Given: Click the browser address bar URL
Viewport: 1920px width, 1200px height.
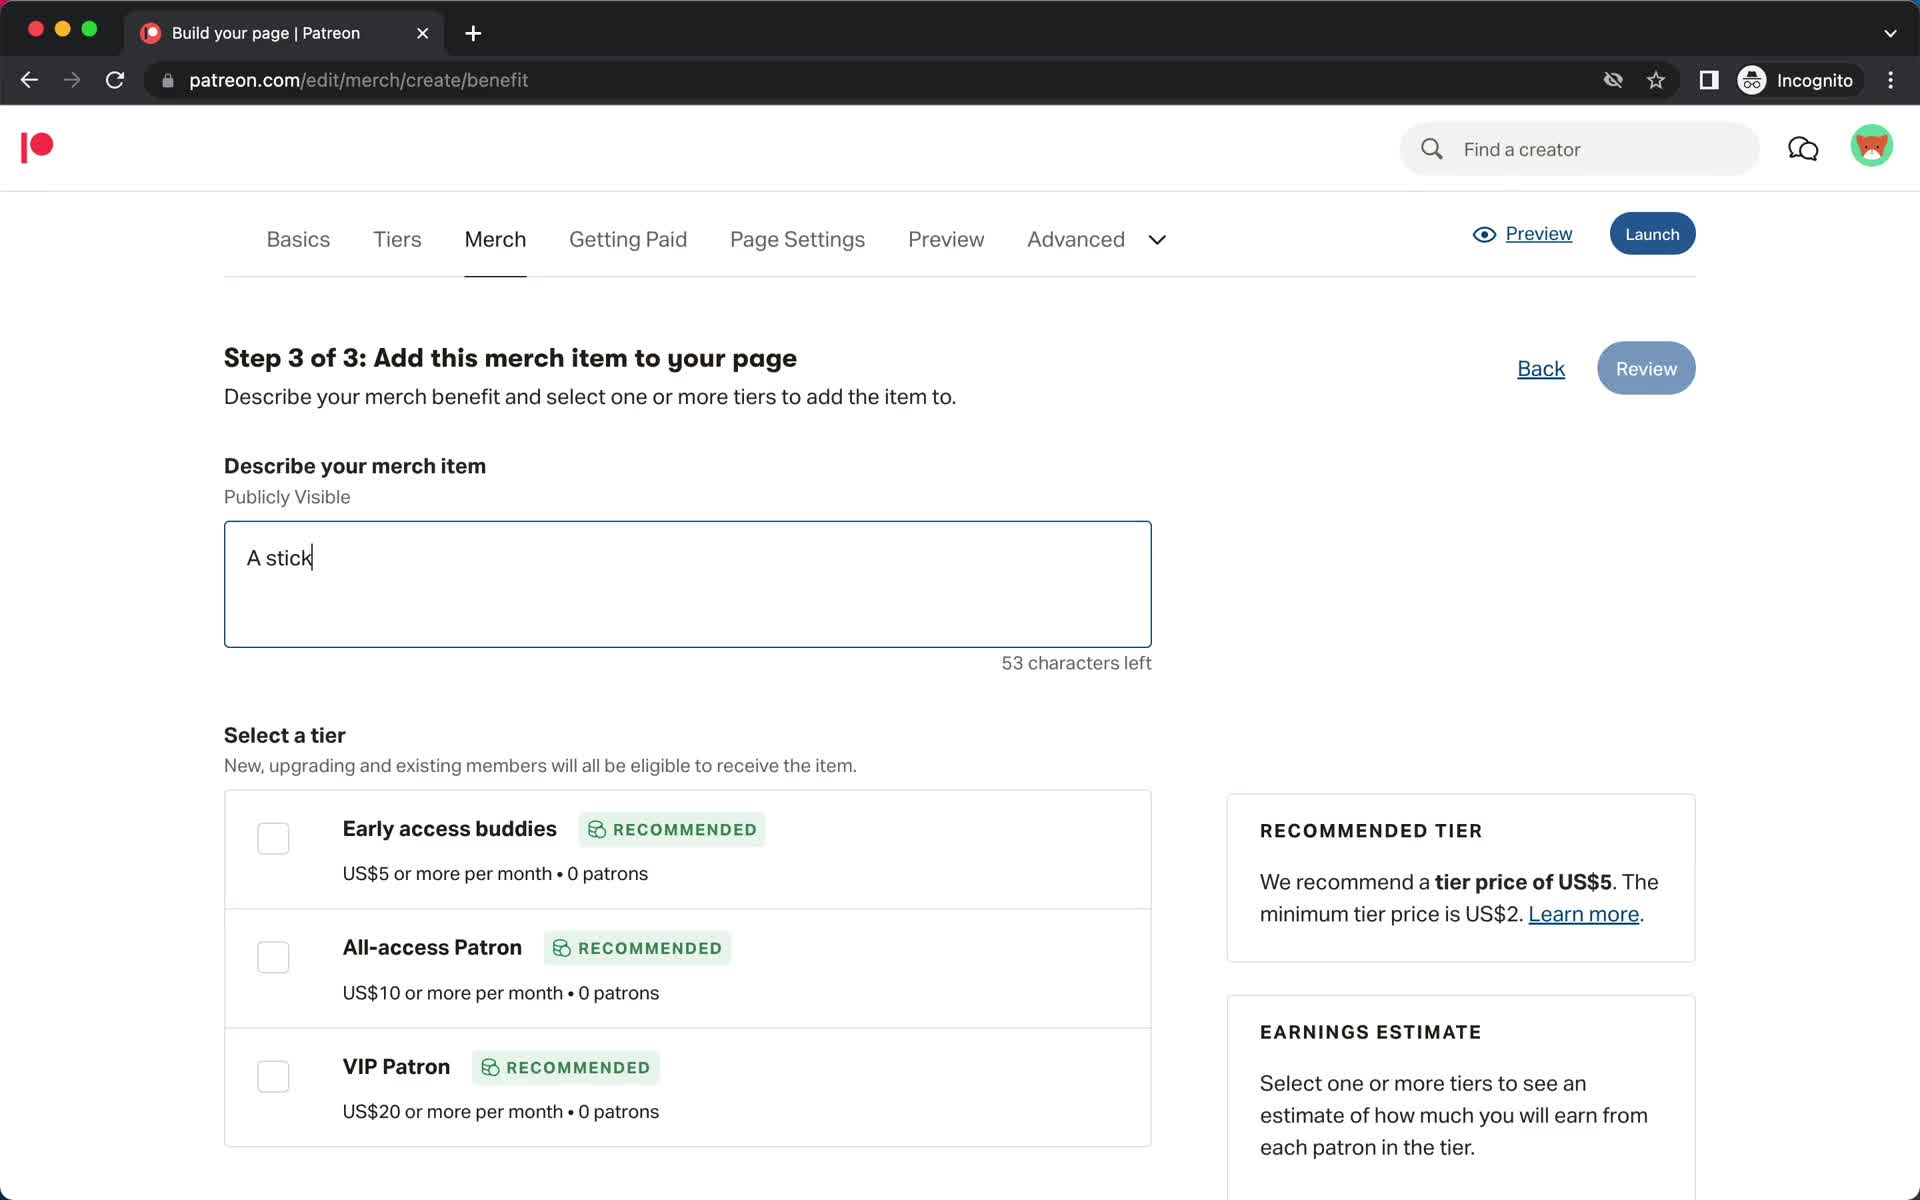Looking at the screenshot, I should coord(359,80).
